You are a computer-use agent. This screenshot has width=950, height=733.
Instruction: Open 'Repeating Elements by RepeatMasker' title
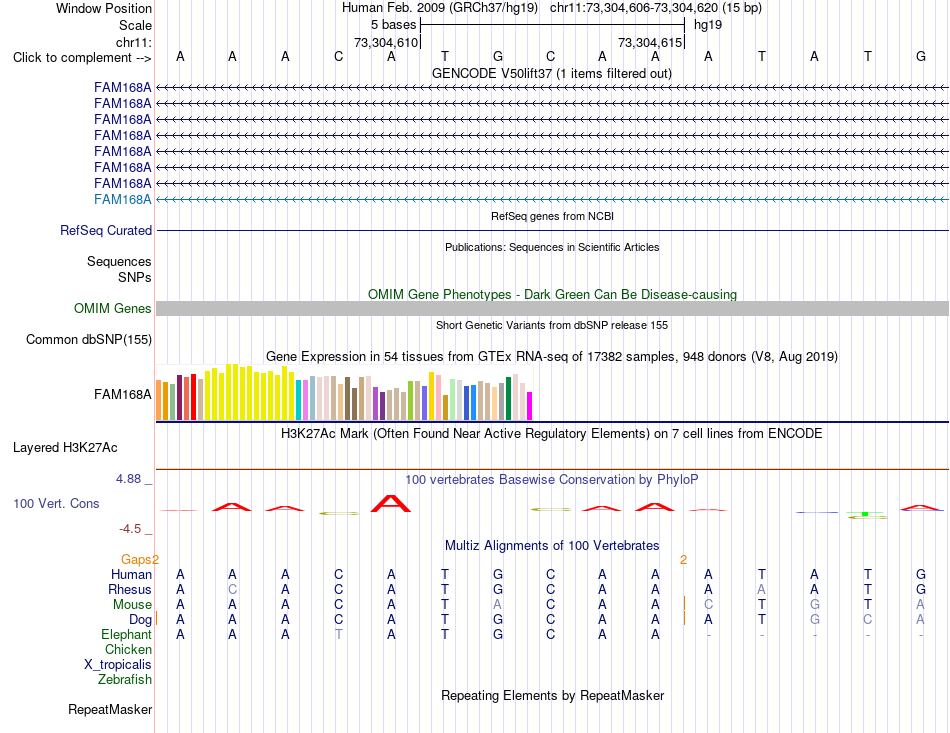pos(552,695)
